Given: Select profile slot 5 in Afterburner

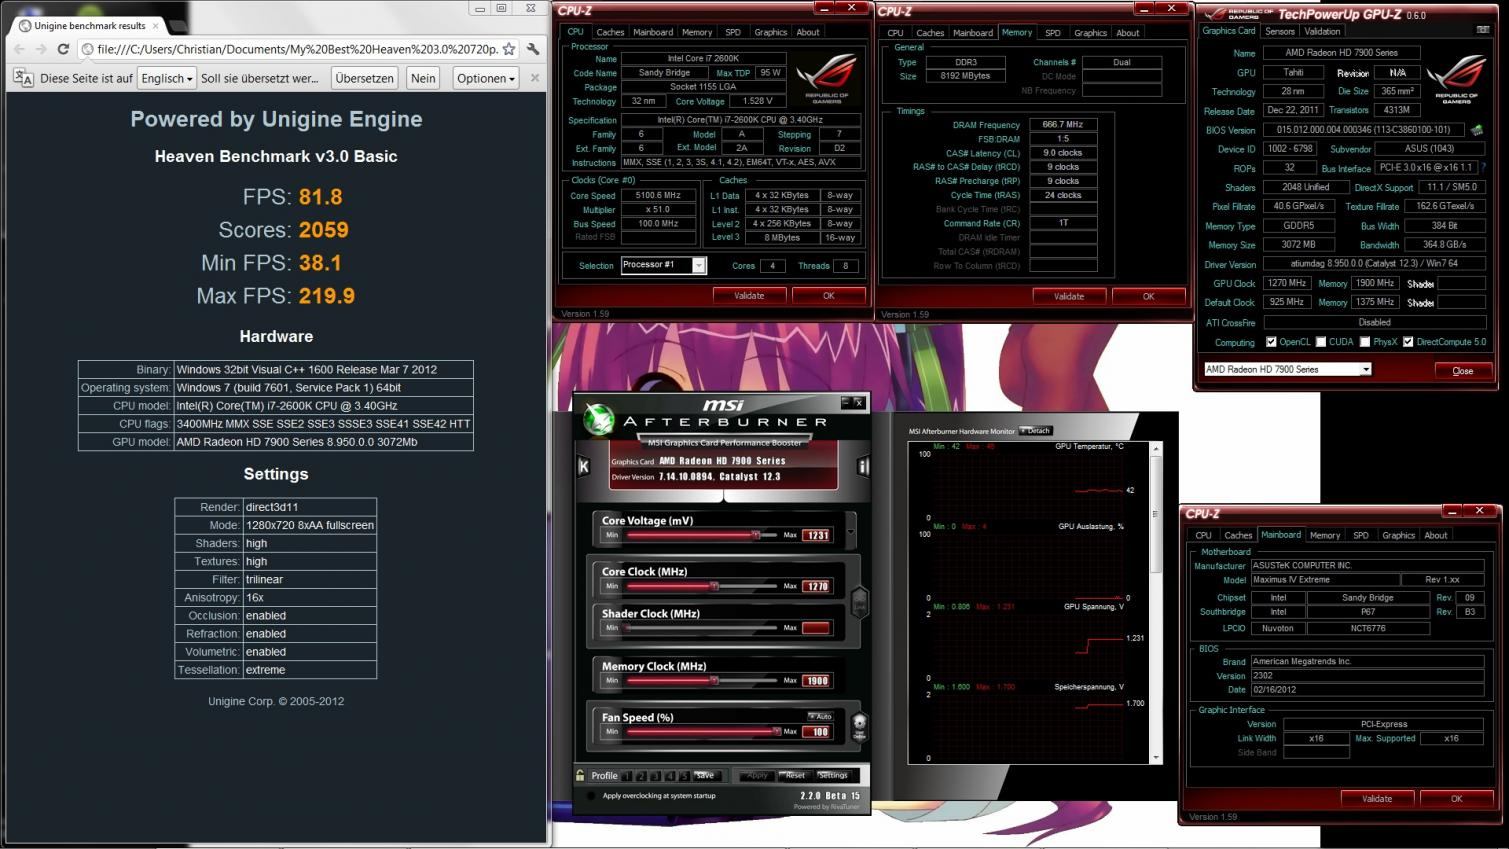Looking at the screenshot, I should coord(685,776).
